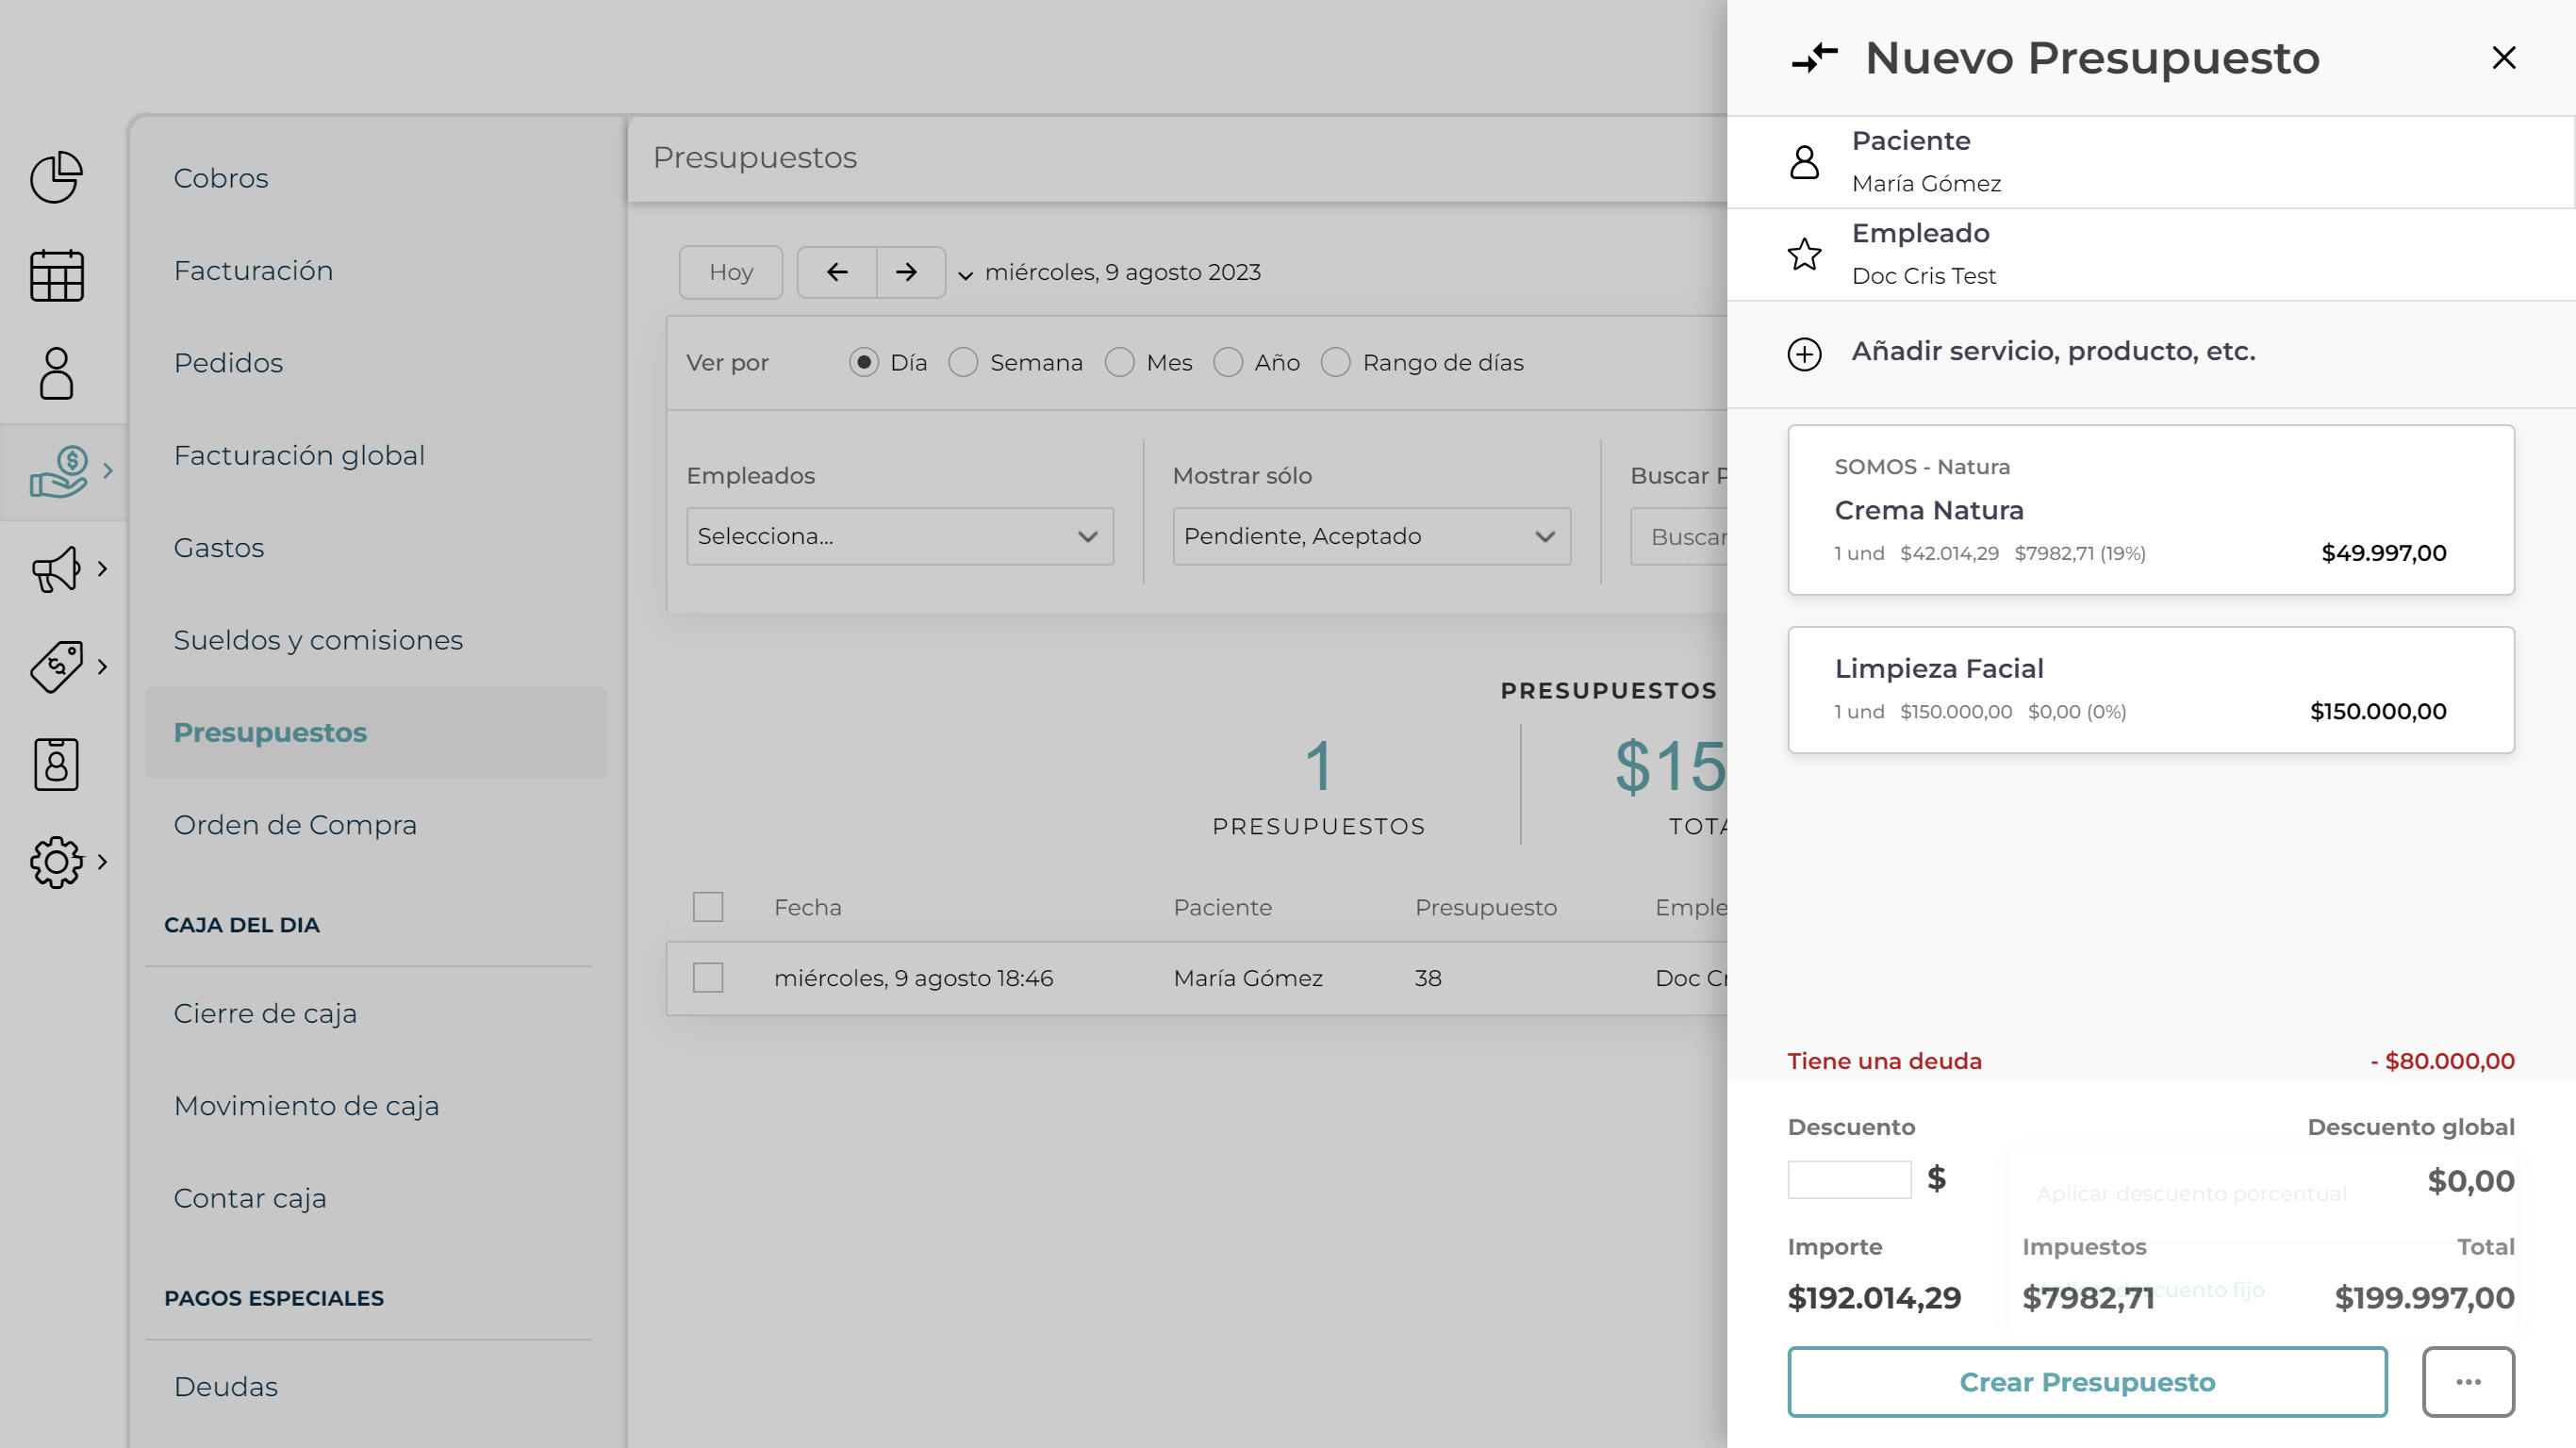Open the Limpieza Facial item card
This screenshot has width=2576, height=1448.
2150,690
